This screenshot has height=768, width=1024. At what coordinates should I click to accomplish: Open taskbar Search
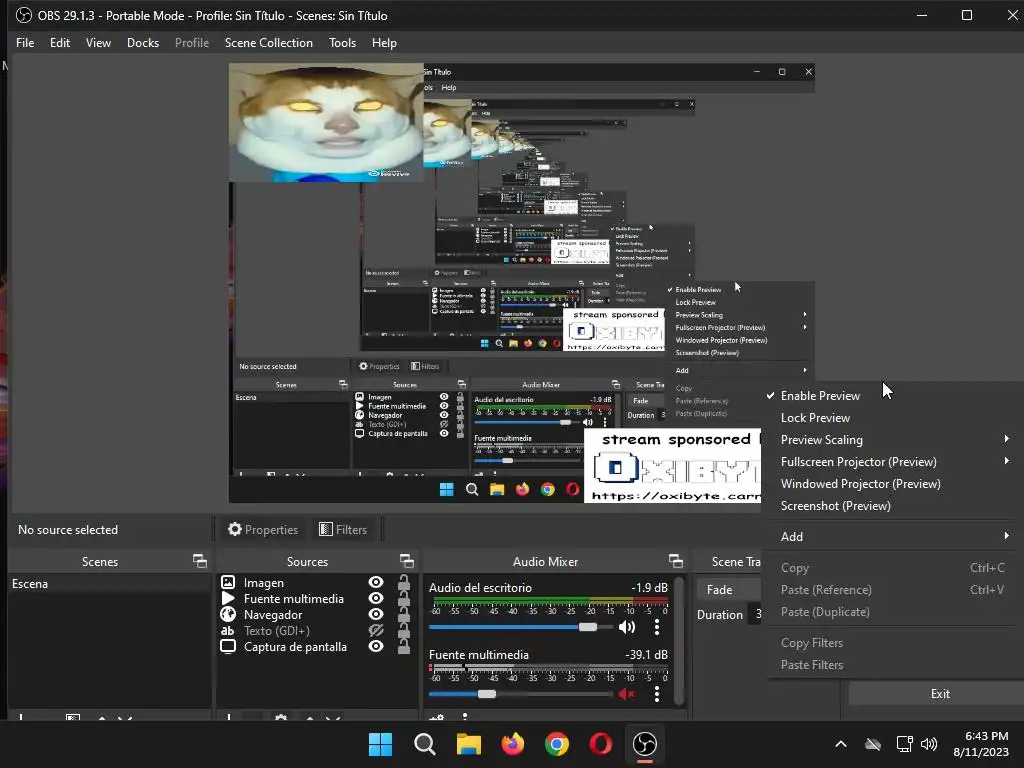tap(424, 744)
